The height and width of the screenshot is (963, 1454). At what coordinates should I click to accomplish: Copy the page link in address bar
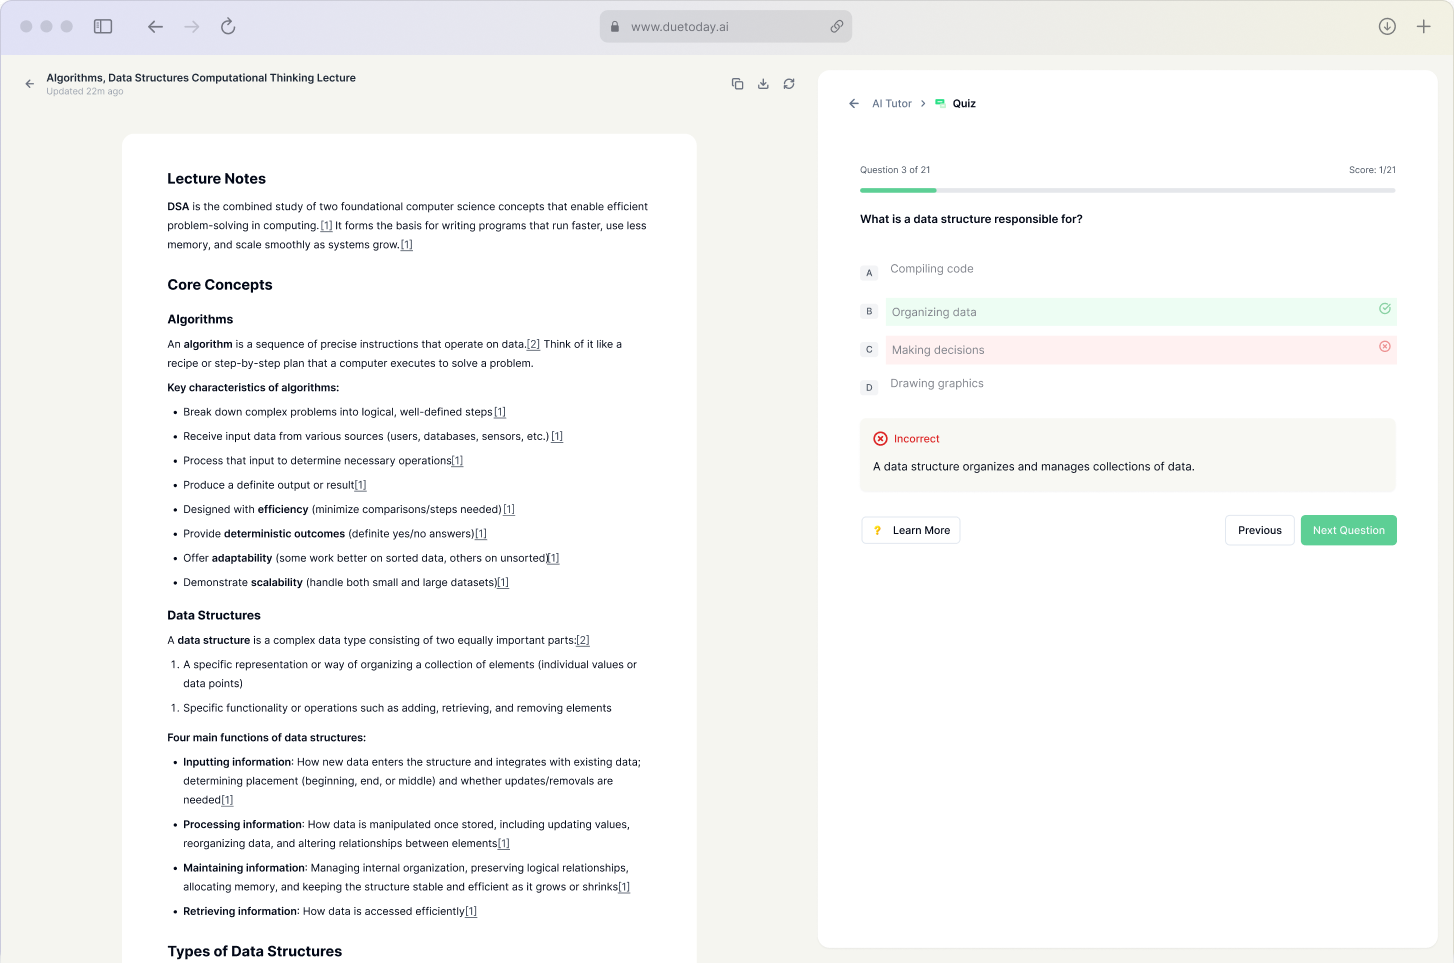point(837,27)
